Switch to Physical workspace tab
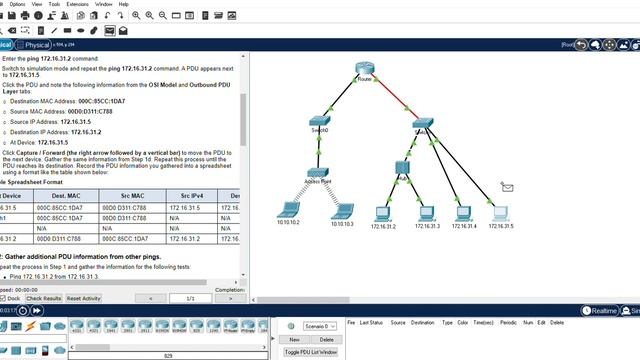Viewport: 640px width, 360px height. (x=33, y=45)
